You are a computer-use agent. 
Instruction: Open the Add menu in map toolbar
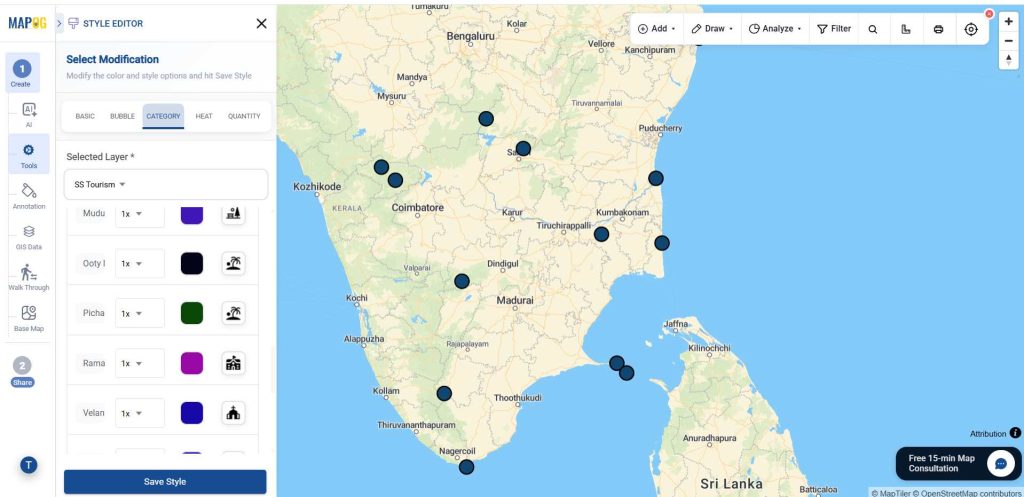point(656,29)
